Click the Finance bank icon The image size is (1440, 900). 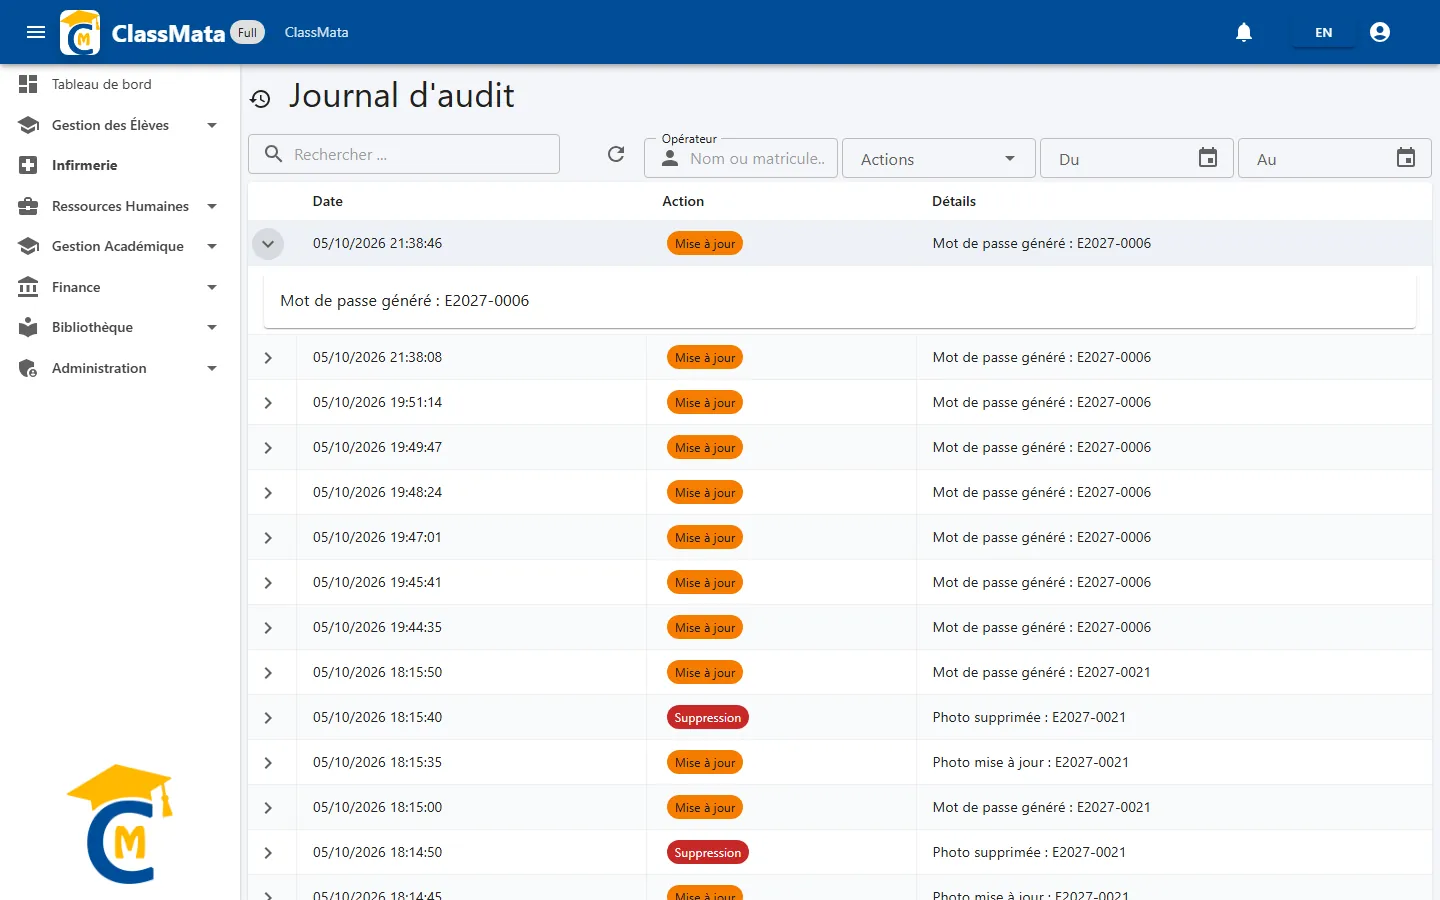(28, 287)
